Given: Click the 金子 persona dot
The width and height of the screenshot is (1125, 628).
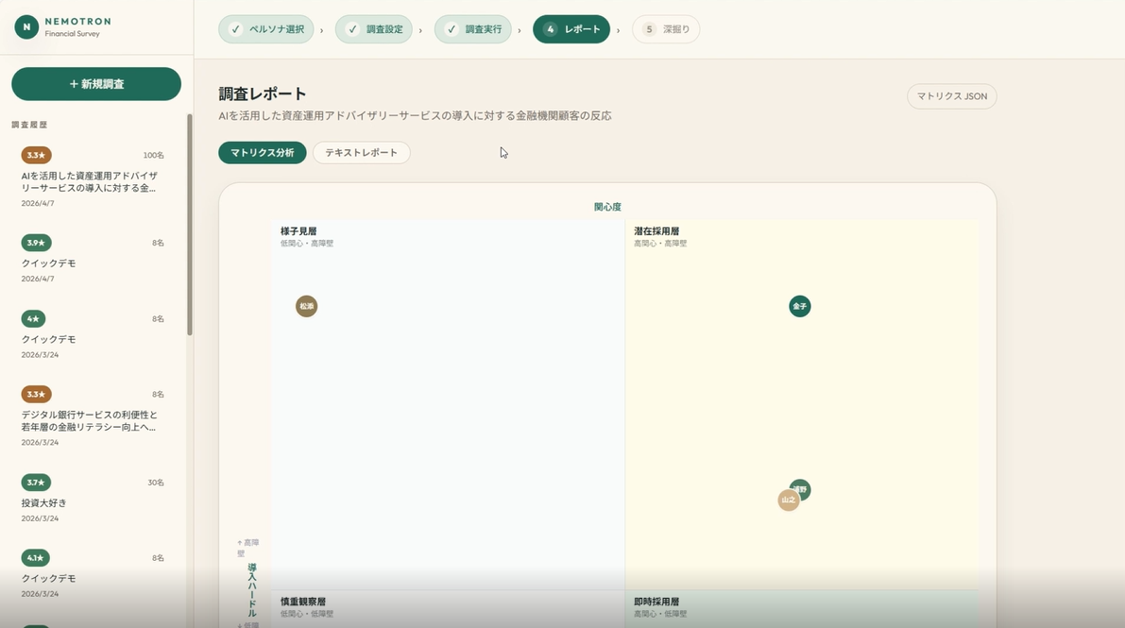Looking at the screenshot, I should click(x=800, y=306).
